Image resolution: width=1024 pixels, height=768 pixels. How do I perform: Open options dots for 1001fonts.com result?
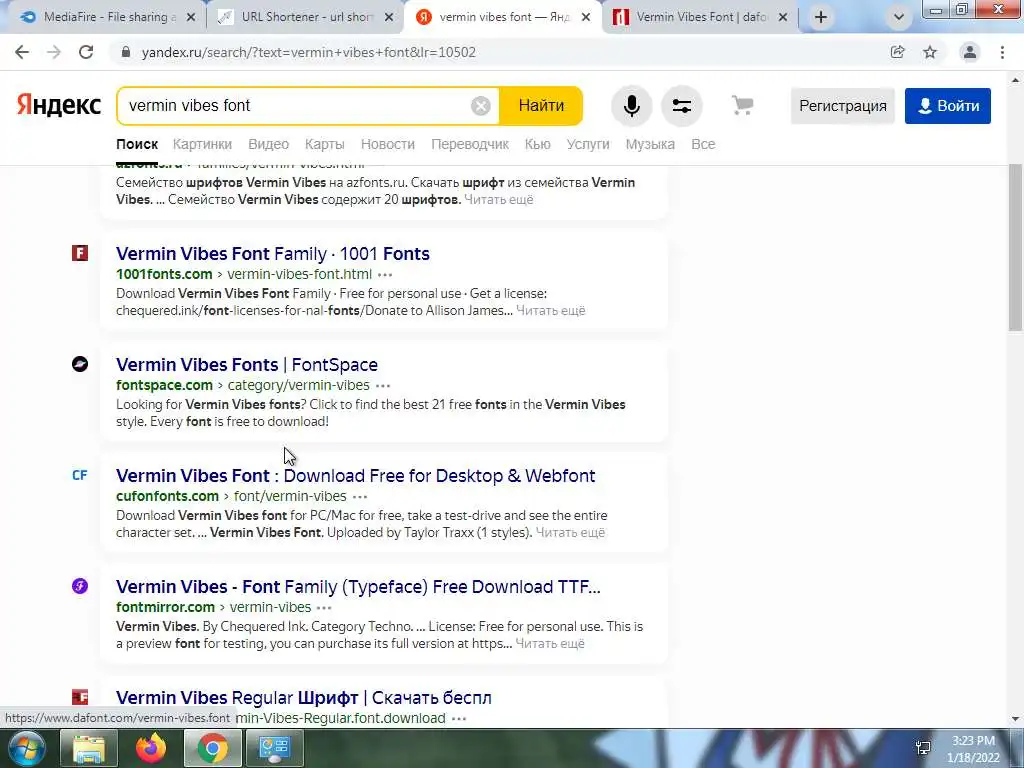pyautogui.click(x=385, y=275)
